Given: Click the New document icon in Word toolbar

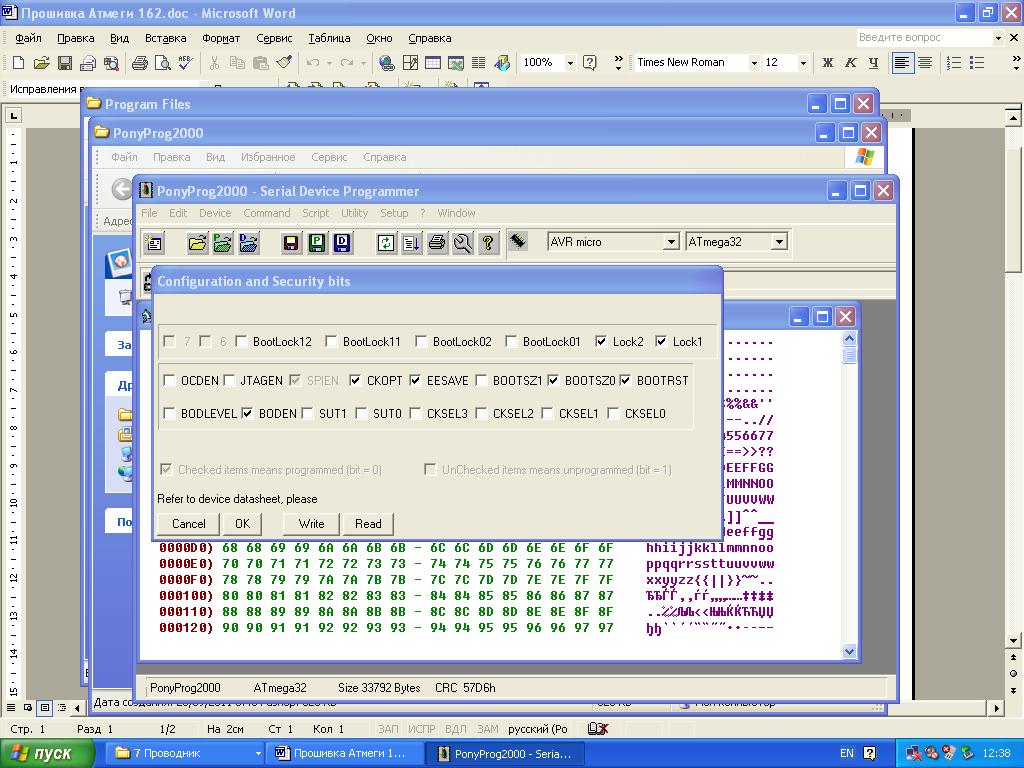Looking at the screenshot, I should coord(18,63).
